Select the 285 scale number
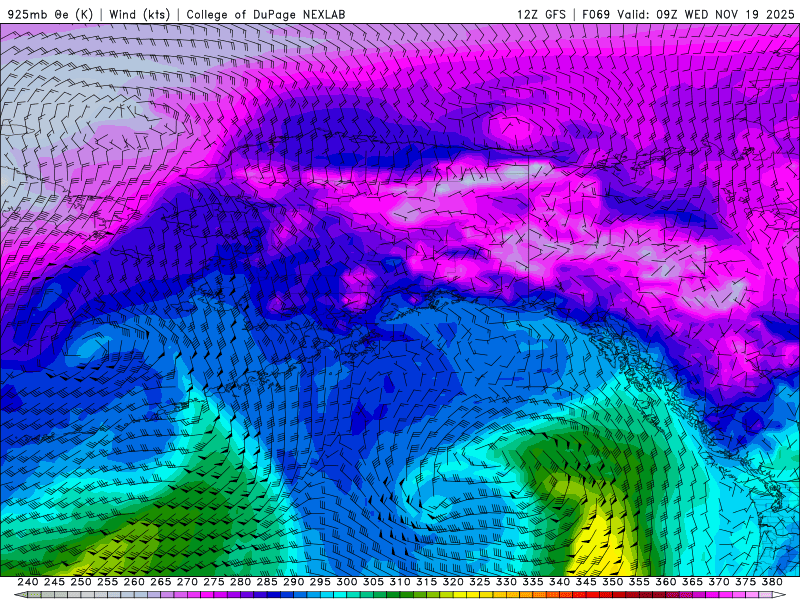 point(267,582)
